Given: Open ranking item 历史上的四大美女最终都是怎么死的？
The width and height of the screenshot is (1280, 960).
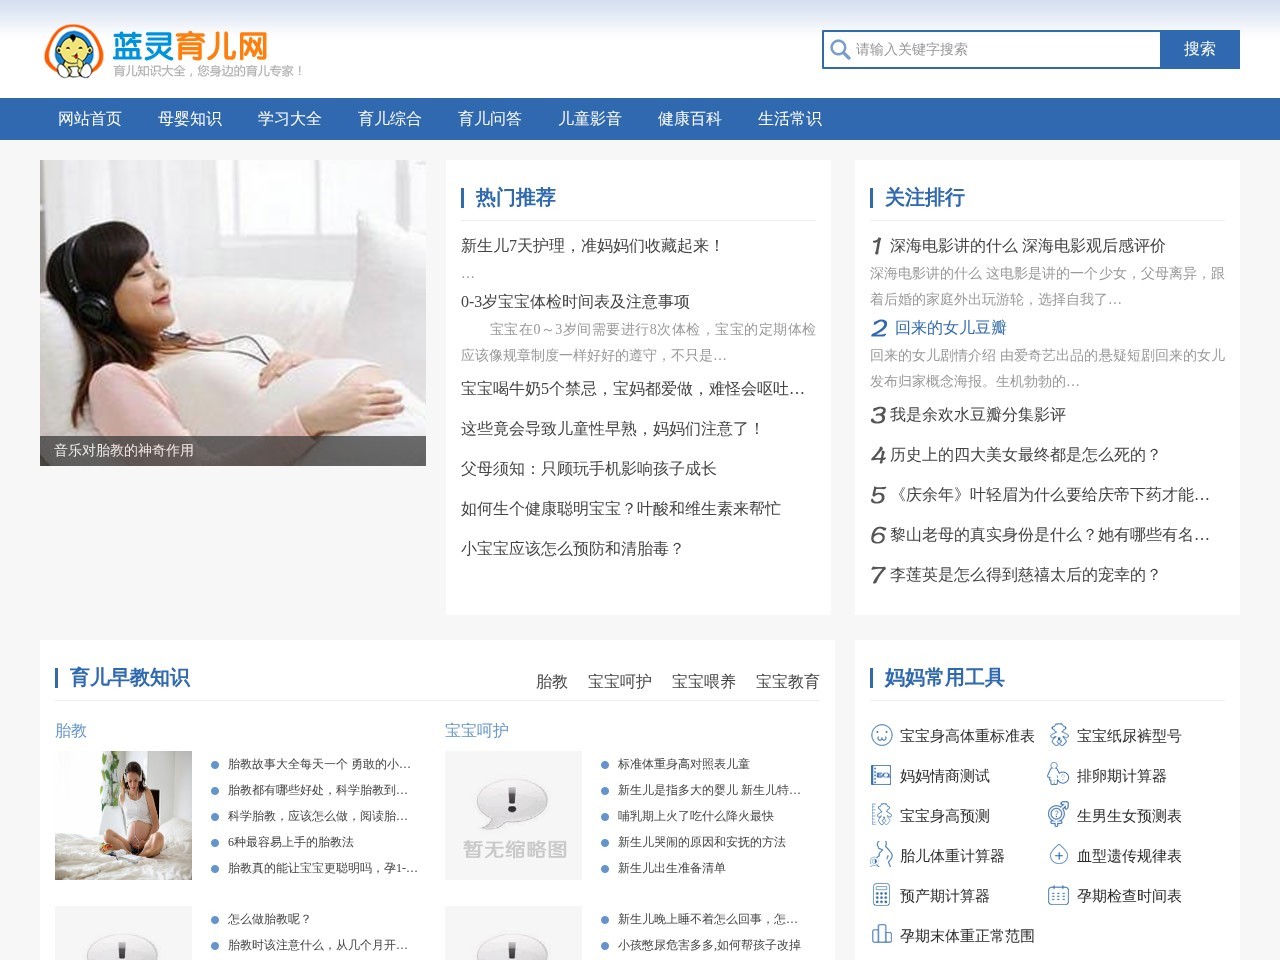Looking at the screenshot, I should [x=1025, y=455].
